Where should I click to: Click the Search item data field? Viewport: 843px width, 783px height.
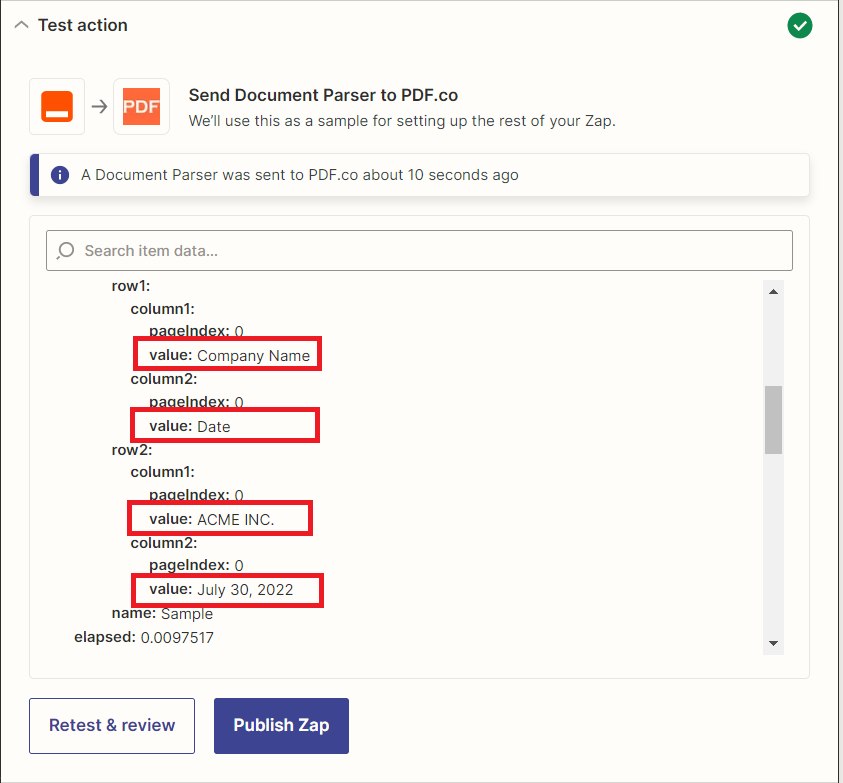click(x=419, y=251)
